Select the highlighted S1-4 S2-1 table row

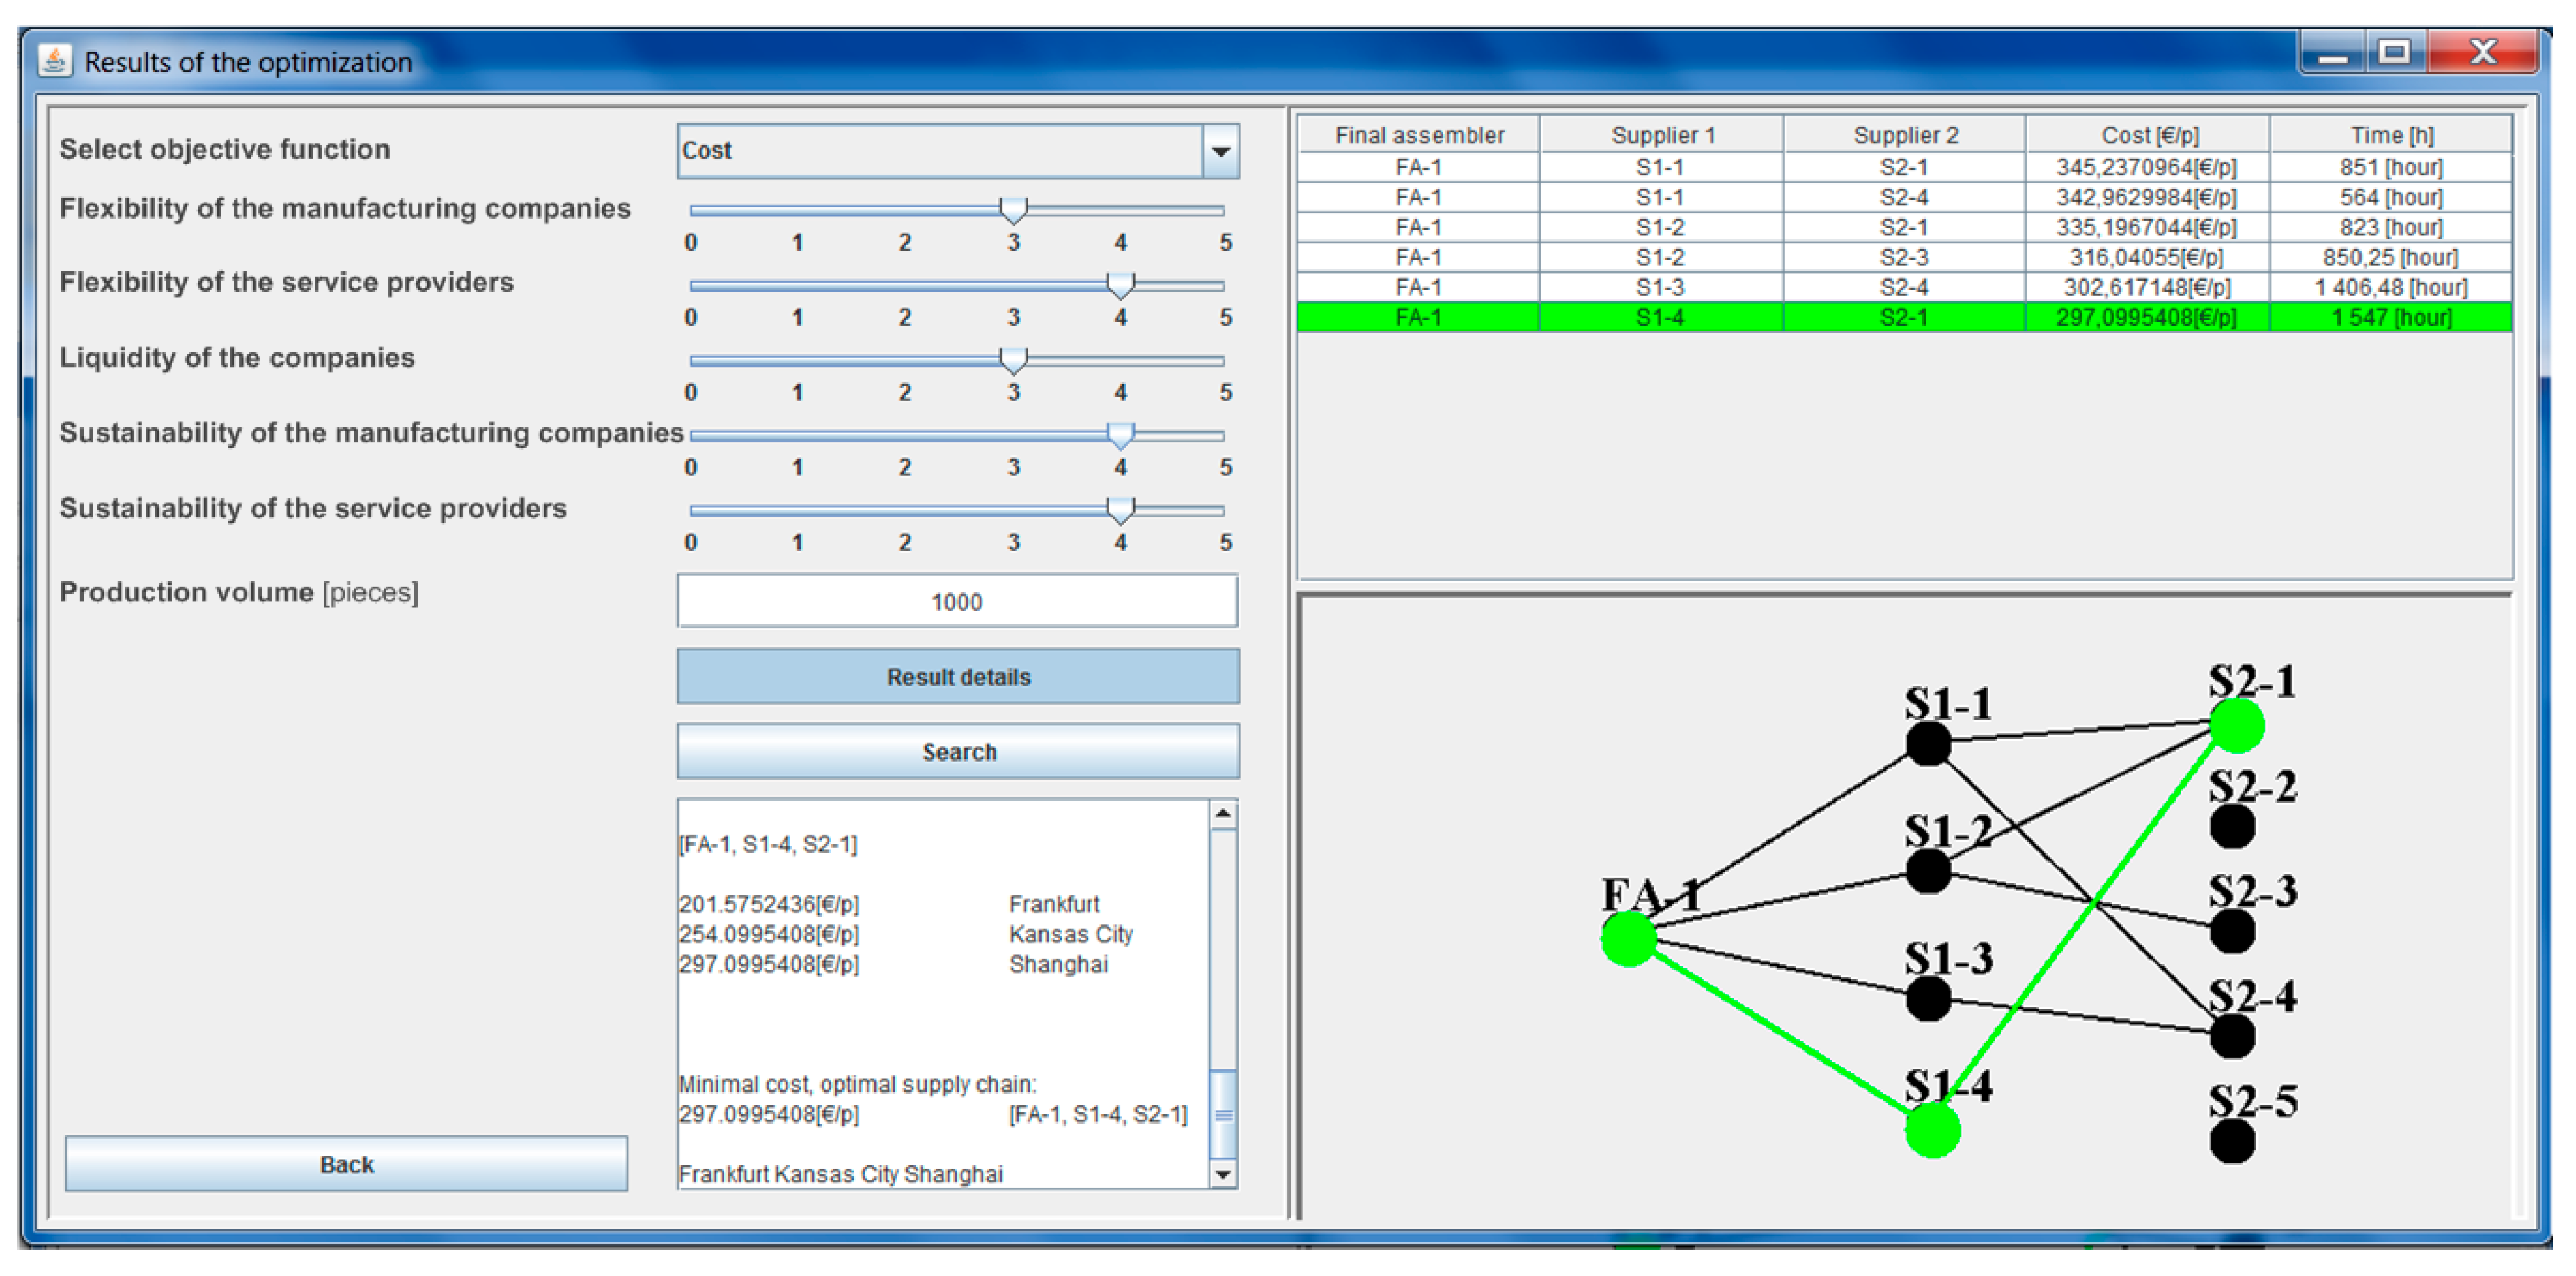pyautogui.click(x=1904, y=317)
